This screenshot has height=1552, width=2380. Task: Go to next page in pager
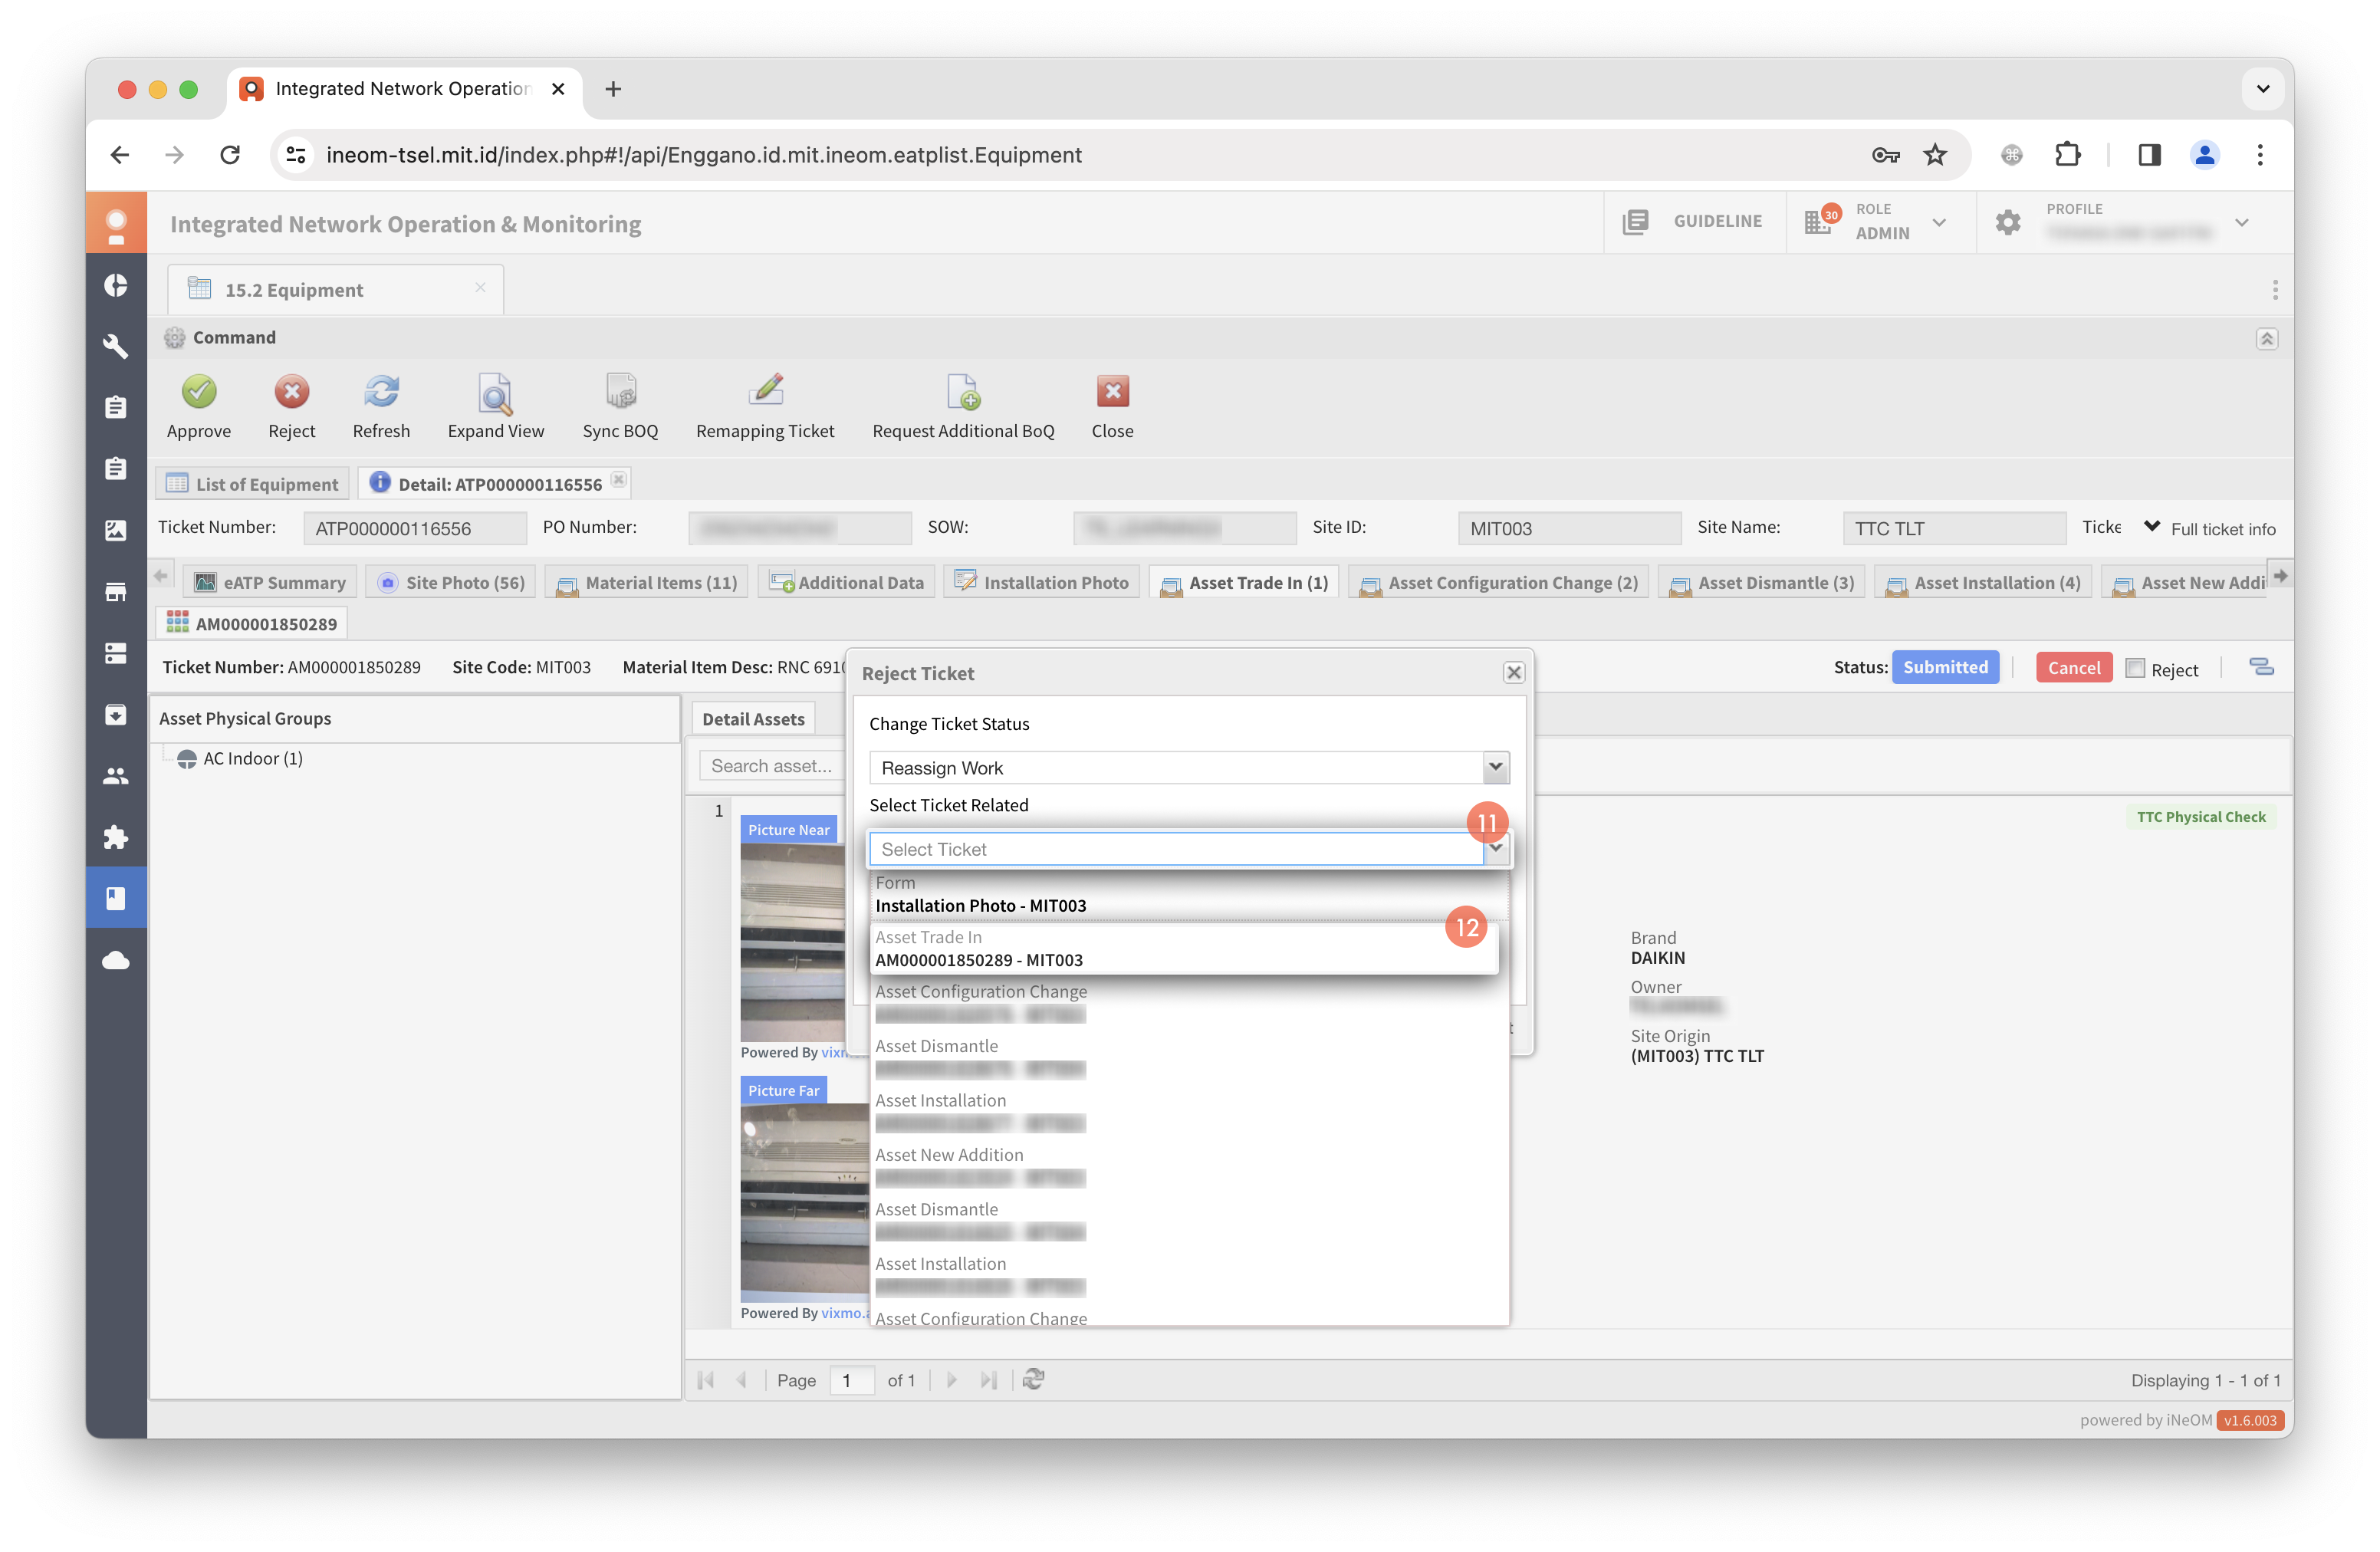[x=951, y=1379]
